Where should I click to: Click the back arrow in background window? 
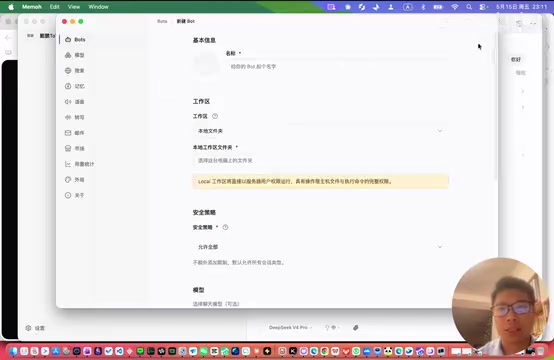pos(8,37)
